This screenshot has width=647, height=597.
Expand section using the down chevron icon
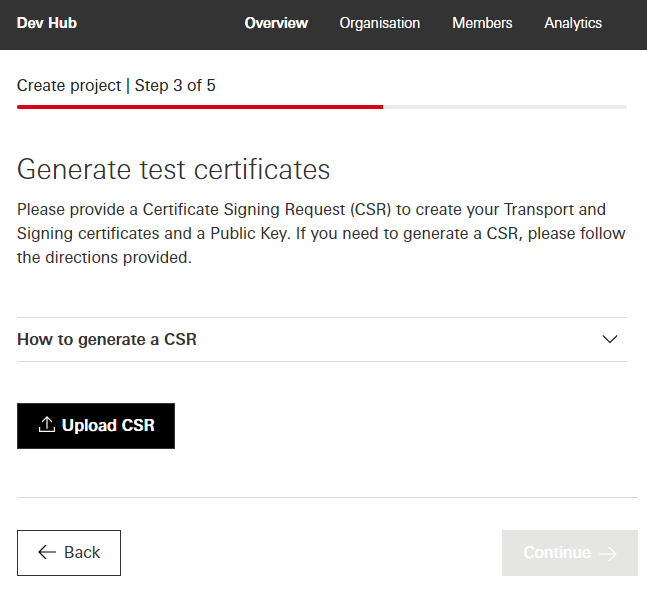(x=610, y=339)
